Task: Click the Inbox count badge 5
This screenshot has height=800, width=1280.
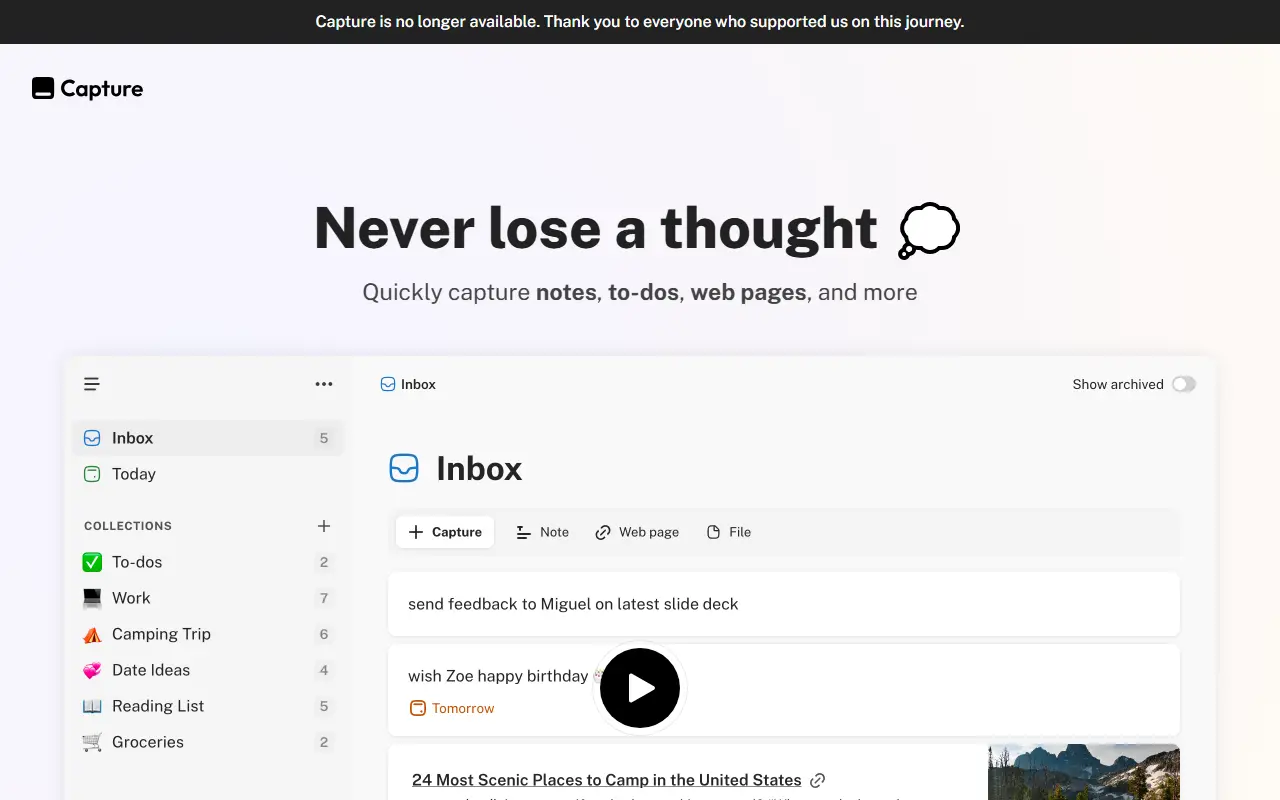Action: click(x=324, y=438)
